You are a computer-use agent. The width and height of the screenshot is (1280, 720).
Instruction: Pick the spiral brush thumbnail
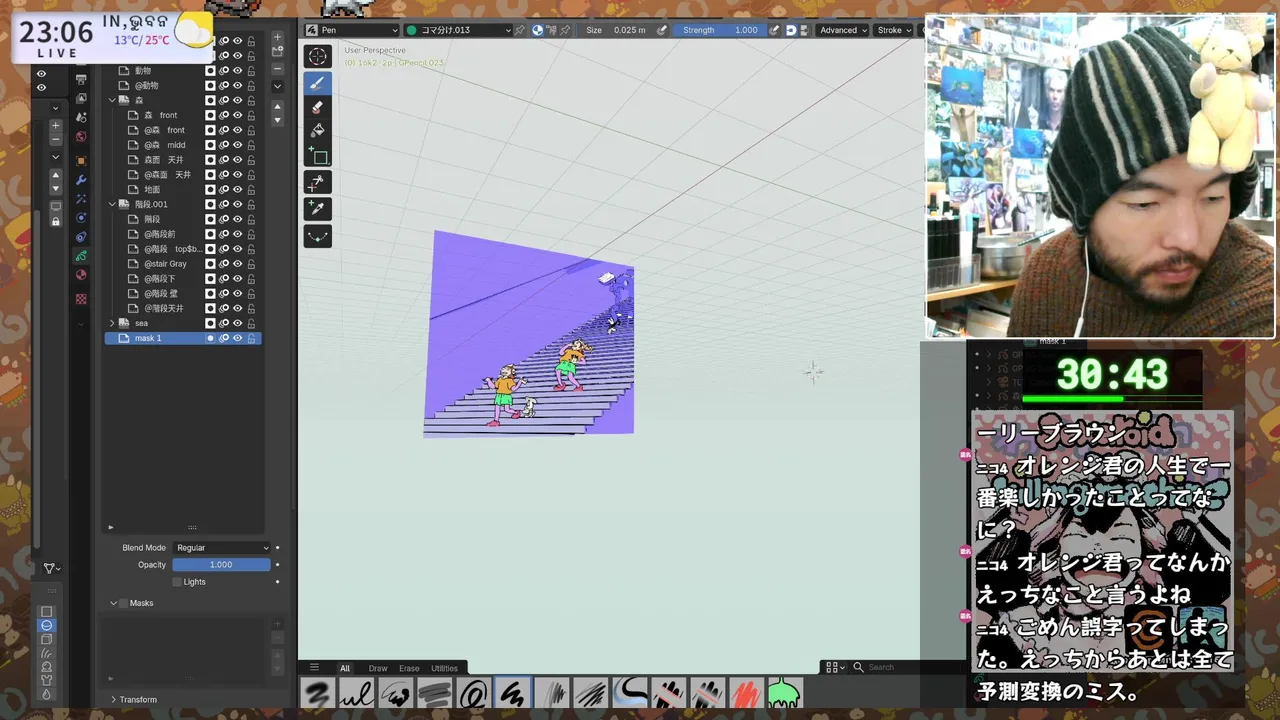tap(473, 693)
